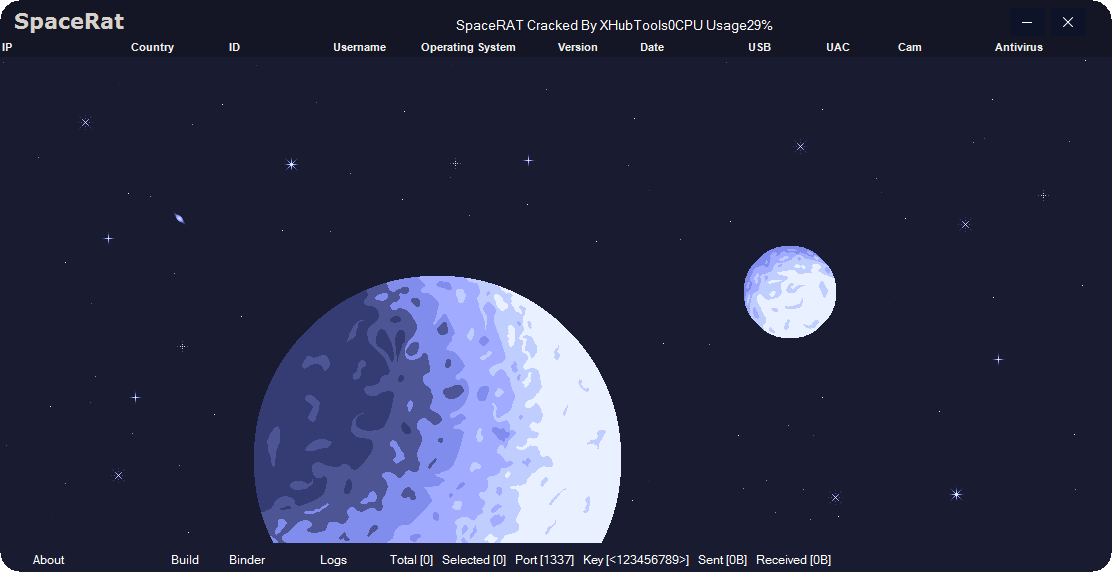
Task: Click the Username column header
Action: point(359,47)
